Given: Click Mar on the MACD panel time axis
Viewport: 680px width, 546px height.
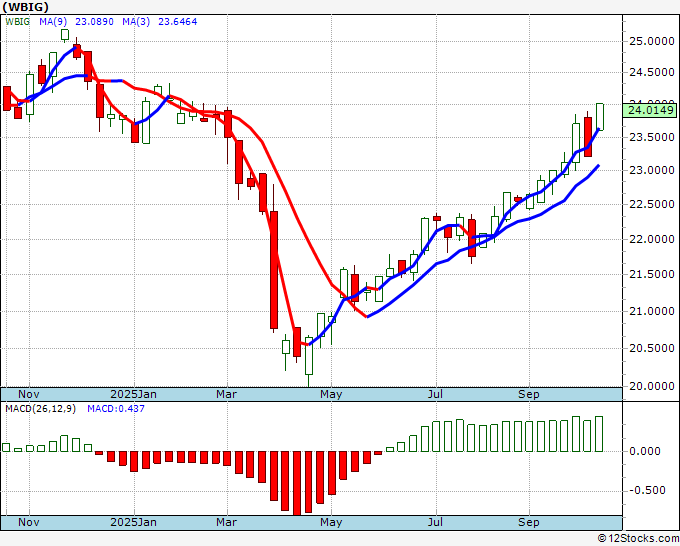Looking at the screenshot, I should click(x=226, y=522).
